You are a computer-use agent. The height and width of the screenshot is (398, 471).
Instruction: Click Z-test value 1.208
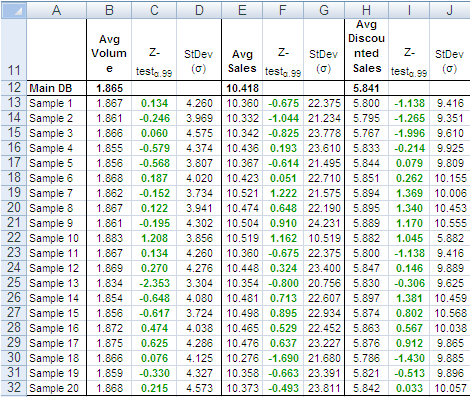tap(154, 238)
